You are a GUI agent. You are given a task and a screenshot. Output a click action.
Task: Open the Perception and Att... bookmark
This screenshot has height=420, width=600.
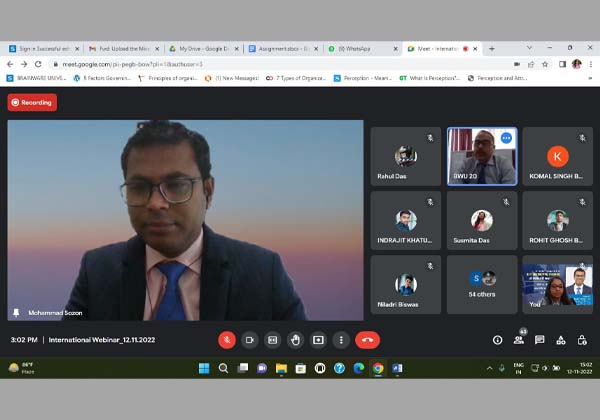(x=500, y=77)
